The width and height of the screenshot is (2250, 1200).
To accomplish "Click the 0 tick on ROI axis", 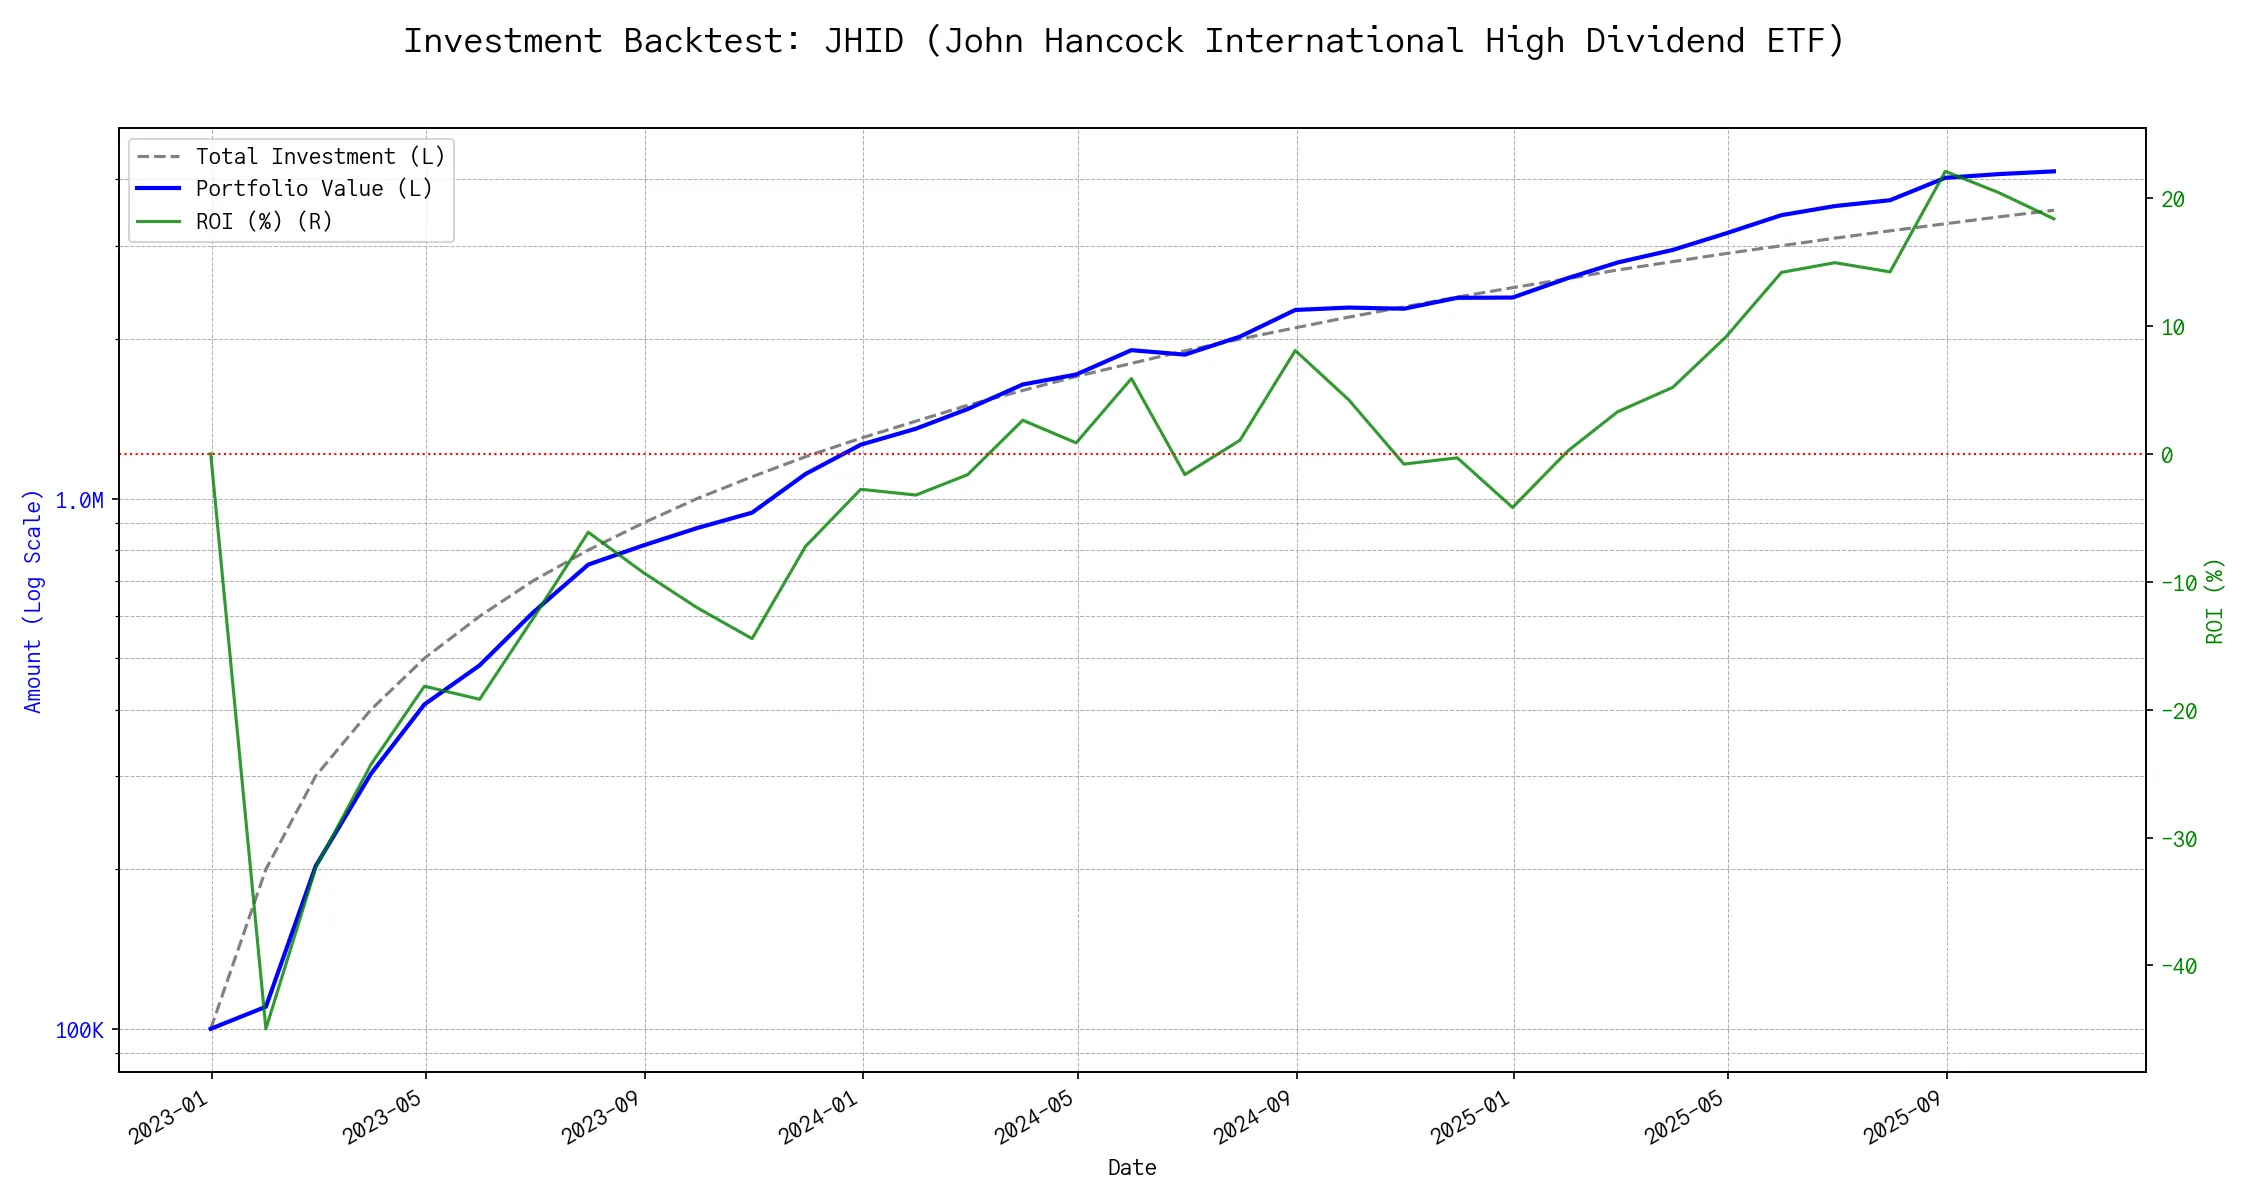I will [2167, 455].
